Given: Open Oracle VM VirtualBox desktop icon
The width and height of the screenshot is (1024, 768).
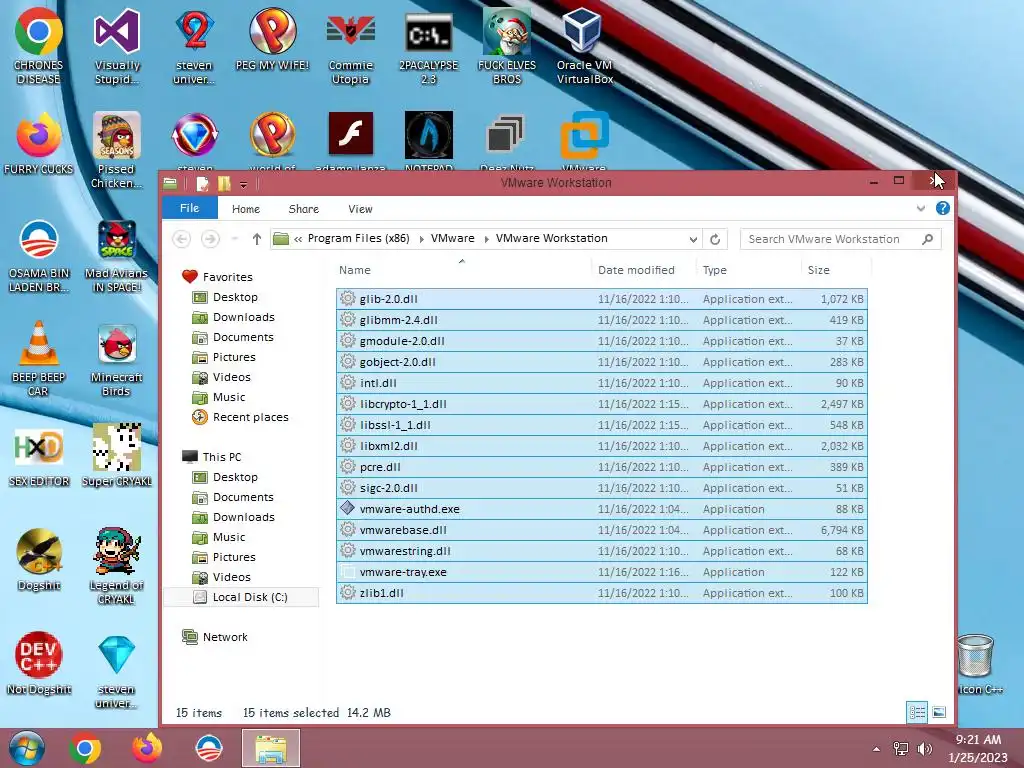Looking at the screenshot, I should point(584,46).
